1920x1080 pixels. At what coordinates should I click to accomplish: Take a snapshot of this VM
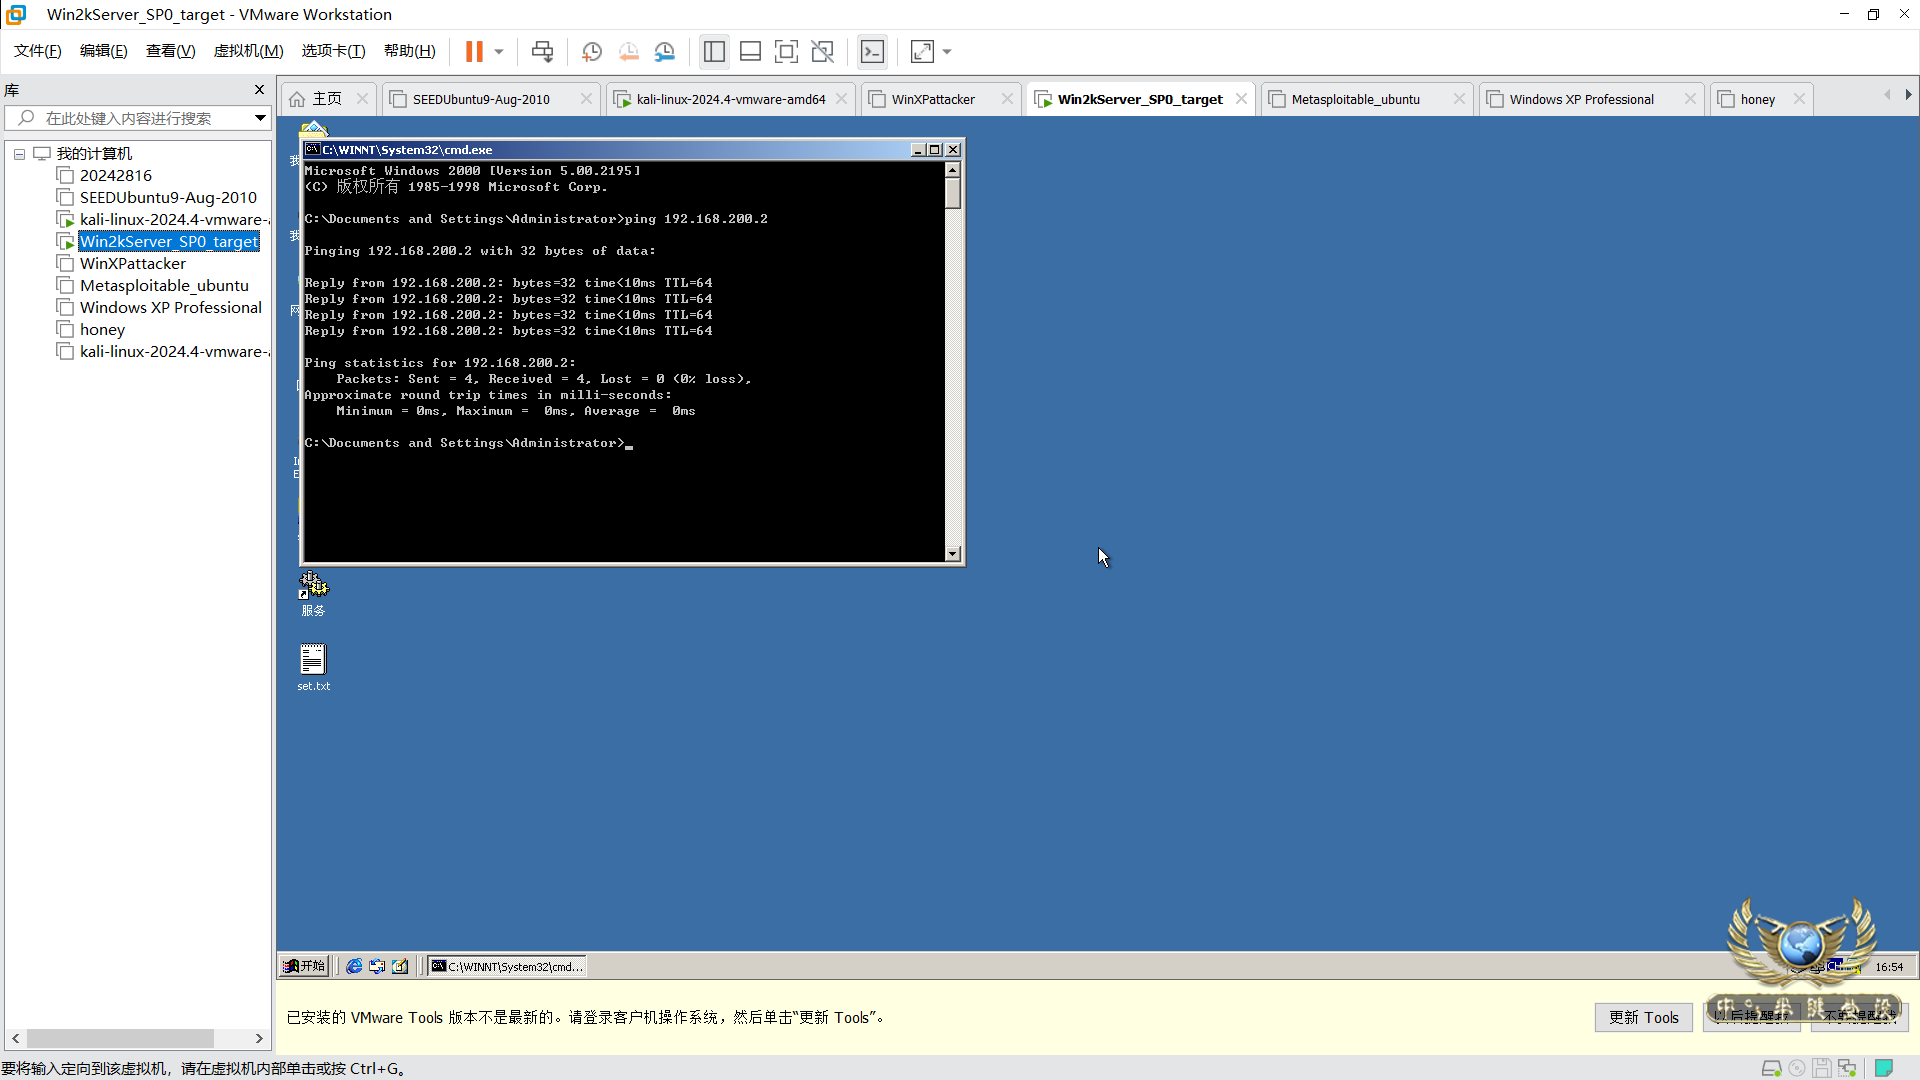coord(592,52)
